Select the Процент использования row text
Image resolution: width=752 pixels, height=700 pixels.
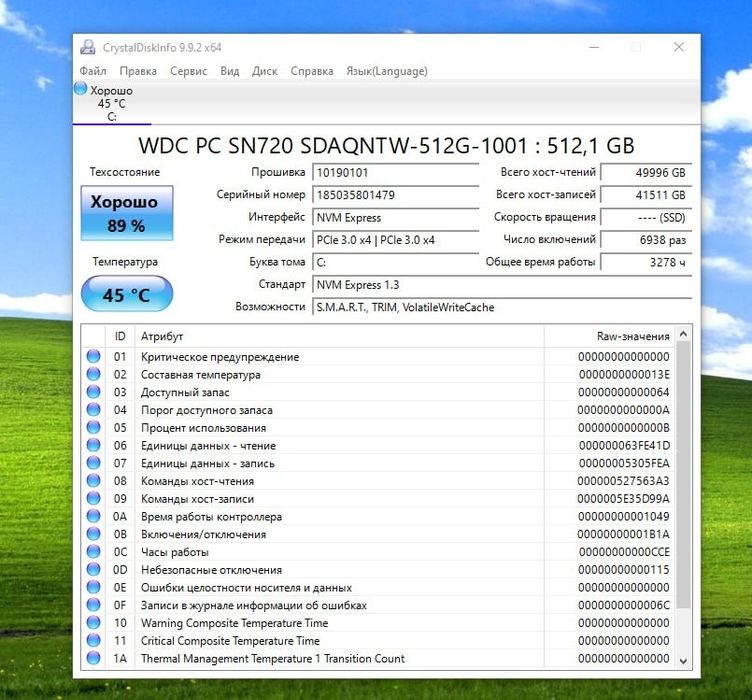point(203,428)
